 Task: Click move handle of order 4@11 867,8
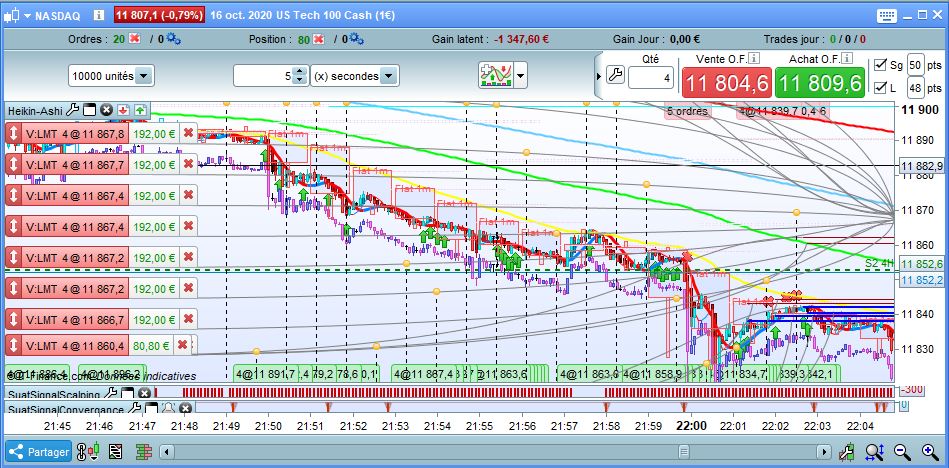pos(13,133)
